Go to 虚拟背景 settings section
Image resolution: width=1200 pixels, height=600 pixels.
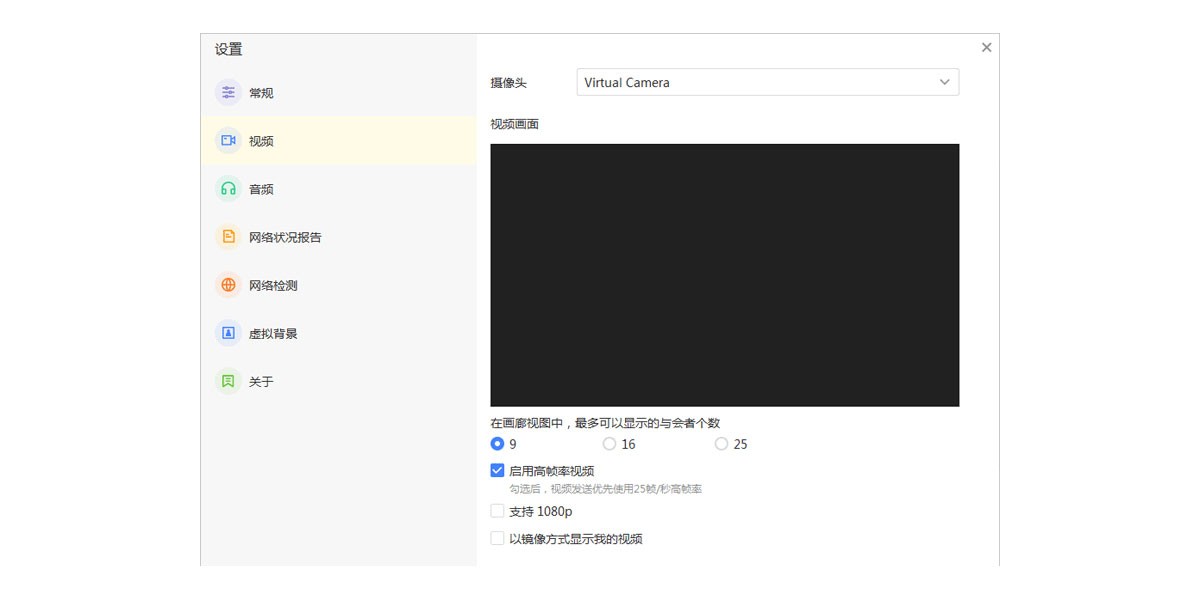[273, 333]
